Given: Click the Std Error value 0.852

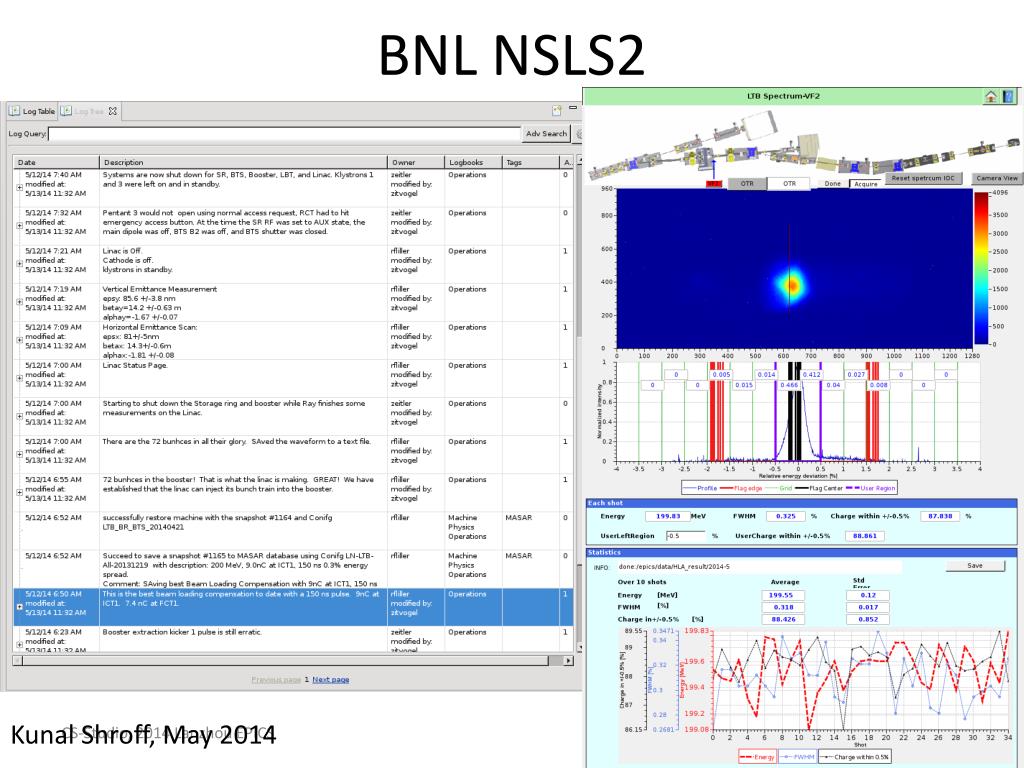Looking at the screenshot, I should click(x=867, y=620).
